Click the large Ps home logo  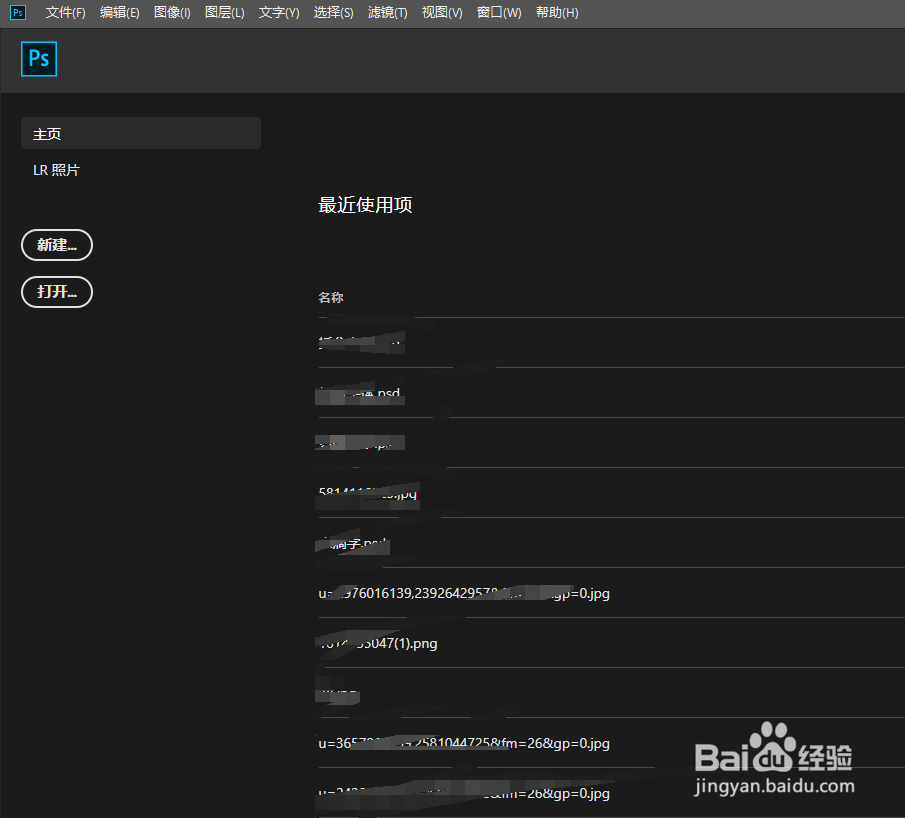(x=39, y=59)
